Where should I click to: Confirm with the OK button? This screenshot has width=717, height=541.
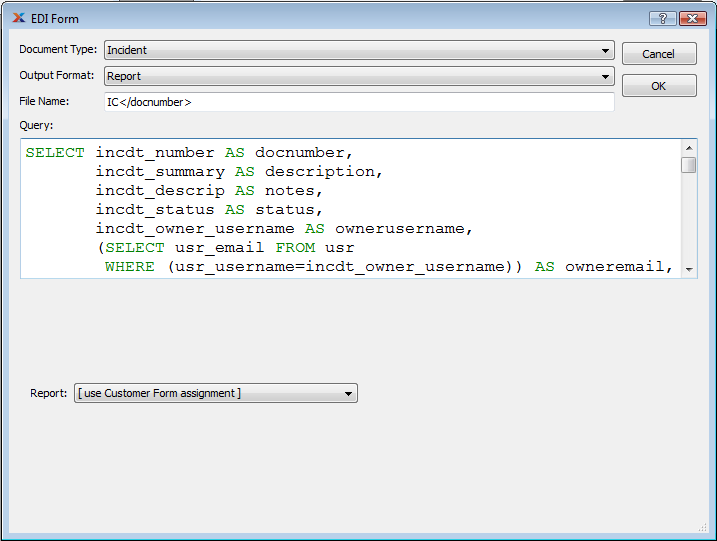(658, 86)
